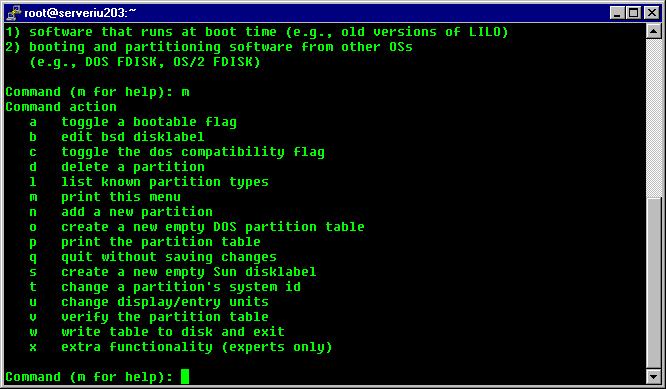The image size is (666, 389).
Task: Click the 'write table to disk and exit' line
Action: tap(157, 332)
